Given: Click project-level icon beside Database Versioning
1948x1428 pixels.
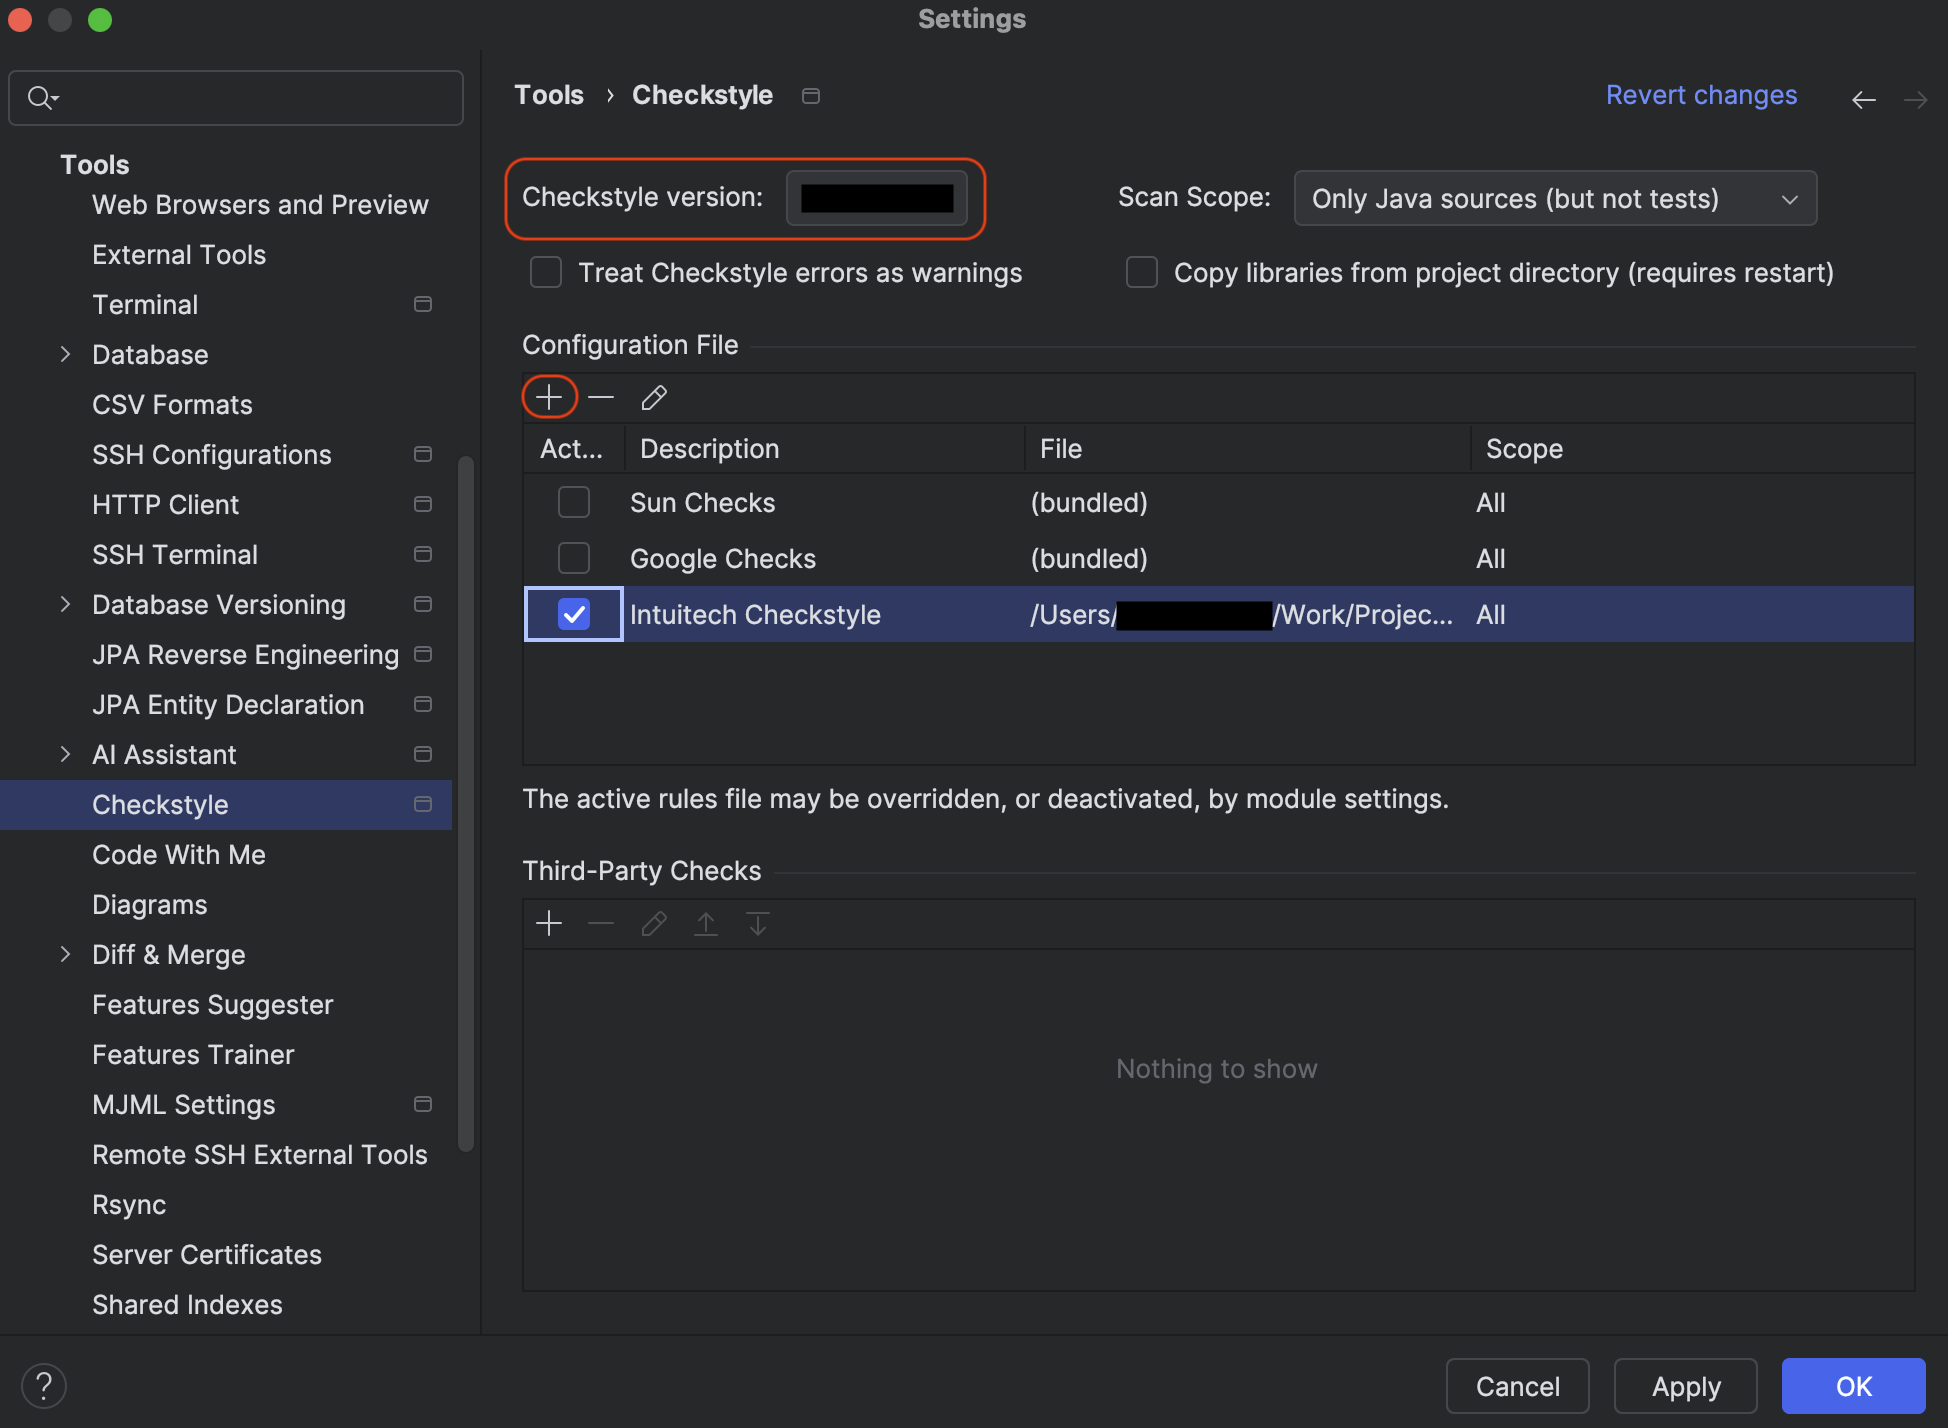Looking at the screenshot, I should (x=423, y=604).
